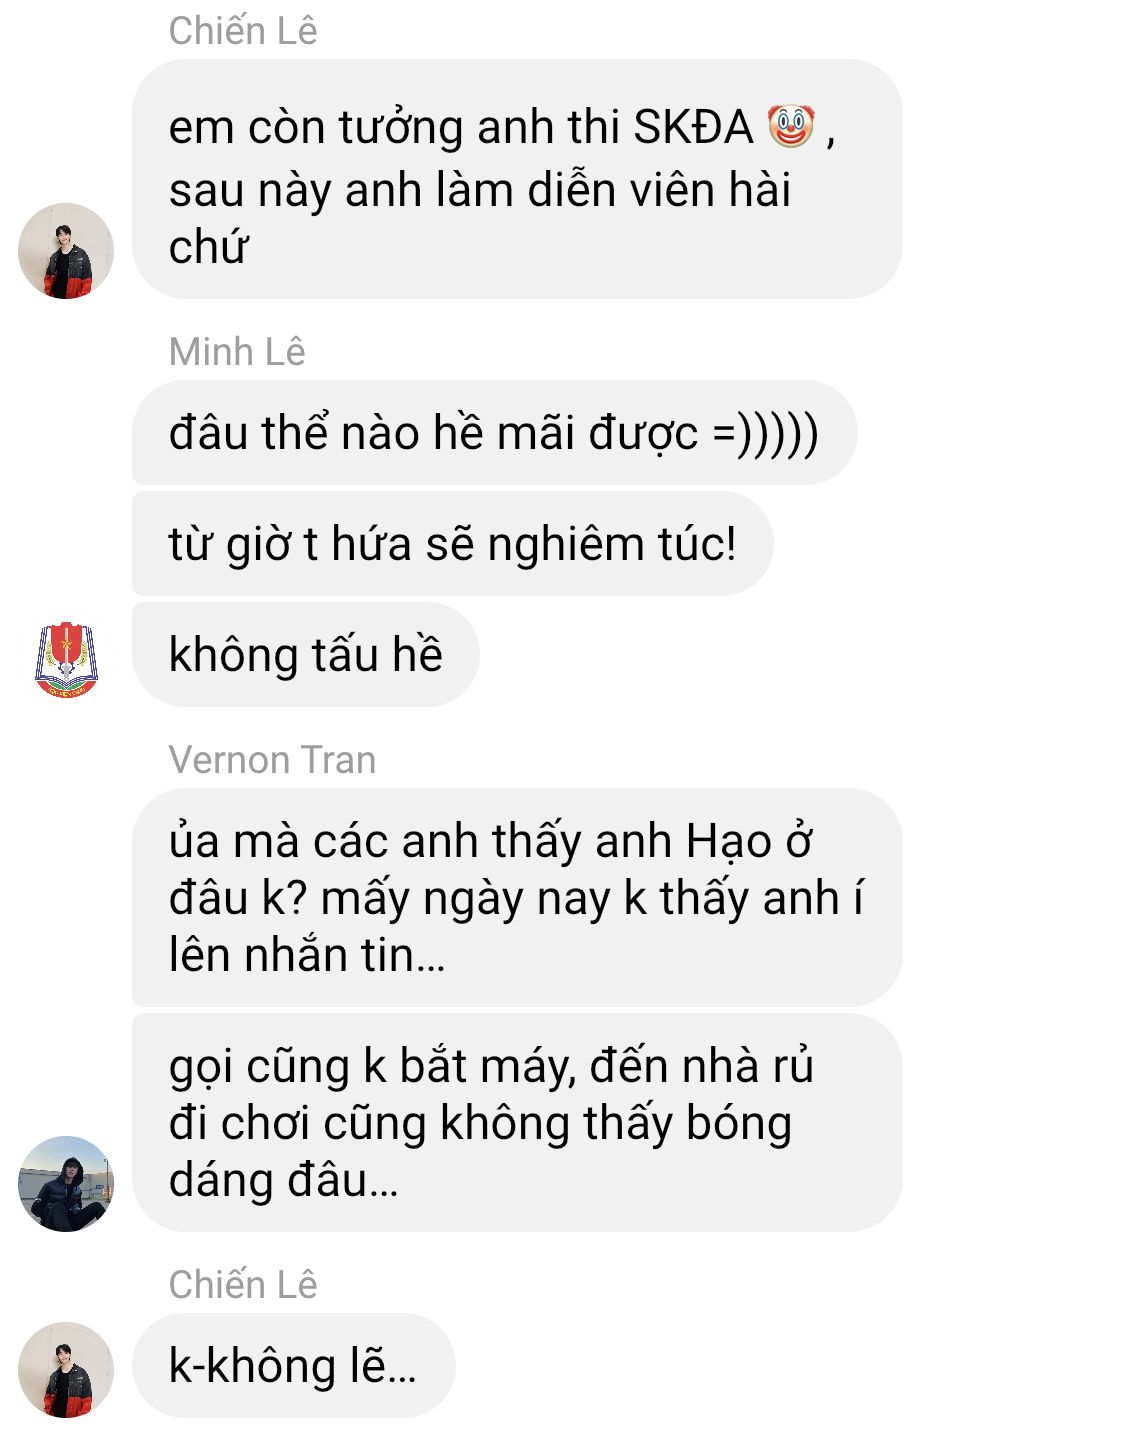Tap the "từ giờ t hứa sẽ nghiêm túc!" bubble

452,544
